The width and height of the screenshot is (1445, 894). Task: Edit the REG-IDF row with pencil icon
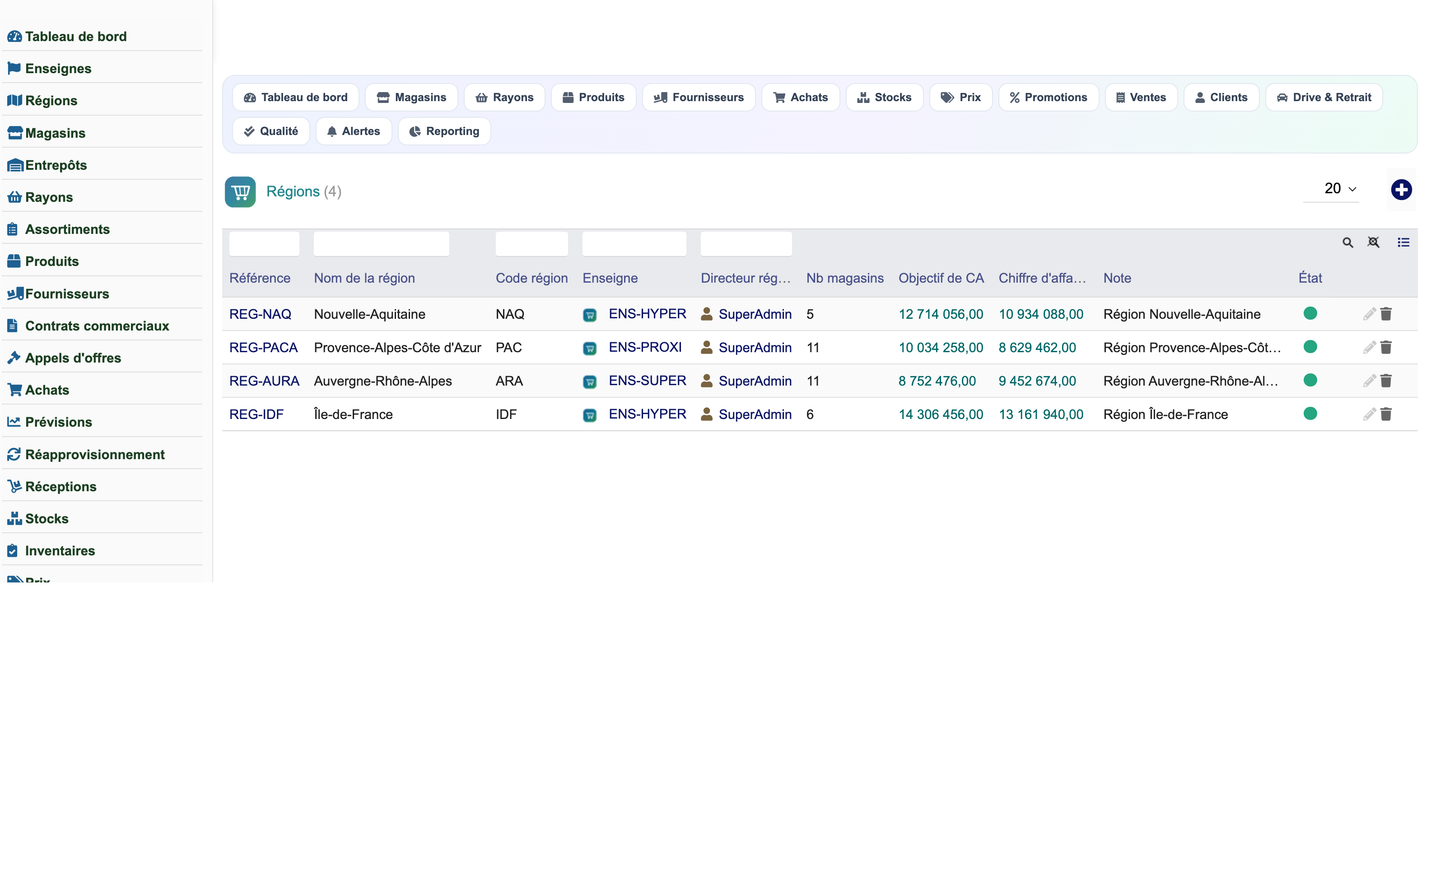pyautogui.click(x=1369, y=414)
